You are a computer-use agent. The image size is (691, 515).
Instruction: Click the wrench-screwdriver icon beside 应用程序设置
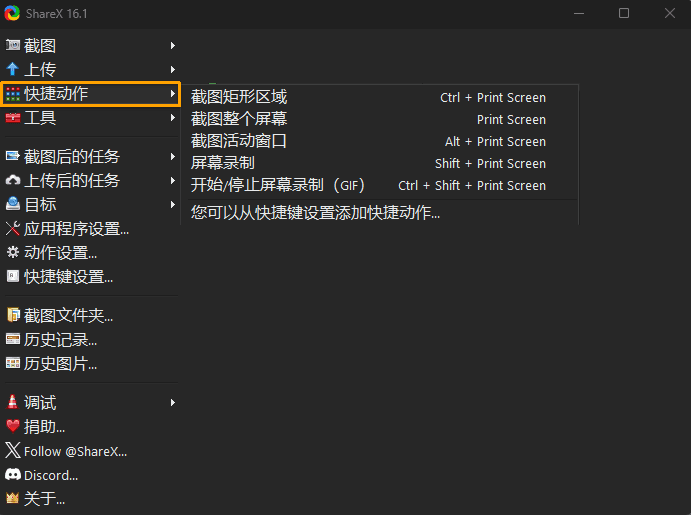[13, 228]
